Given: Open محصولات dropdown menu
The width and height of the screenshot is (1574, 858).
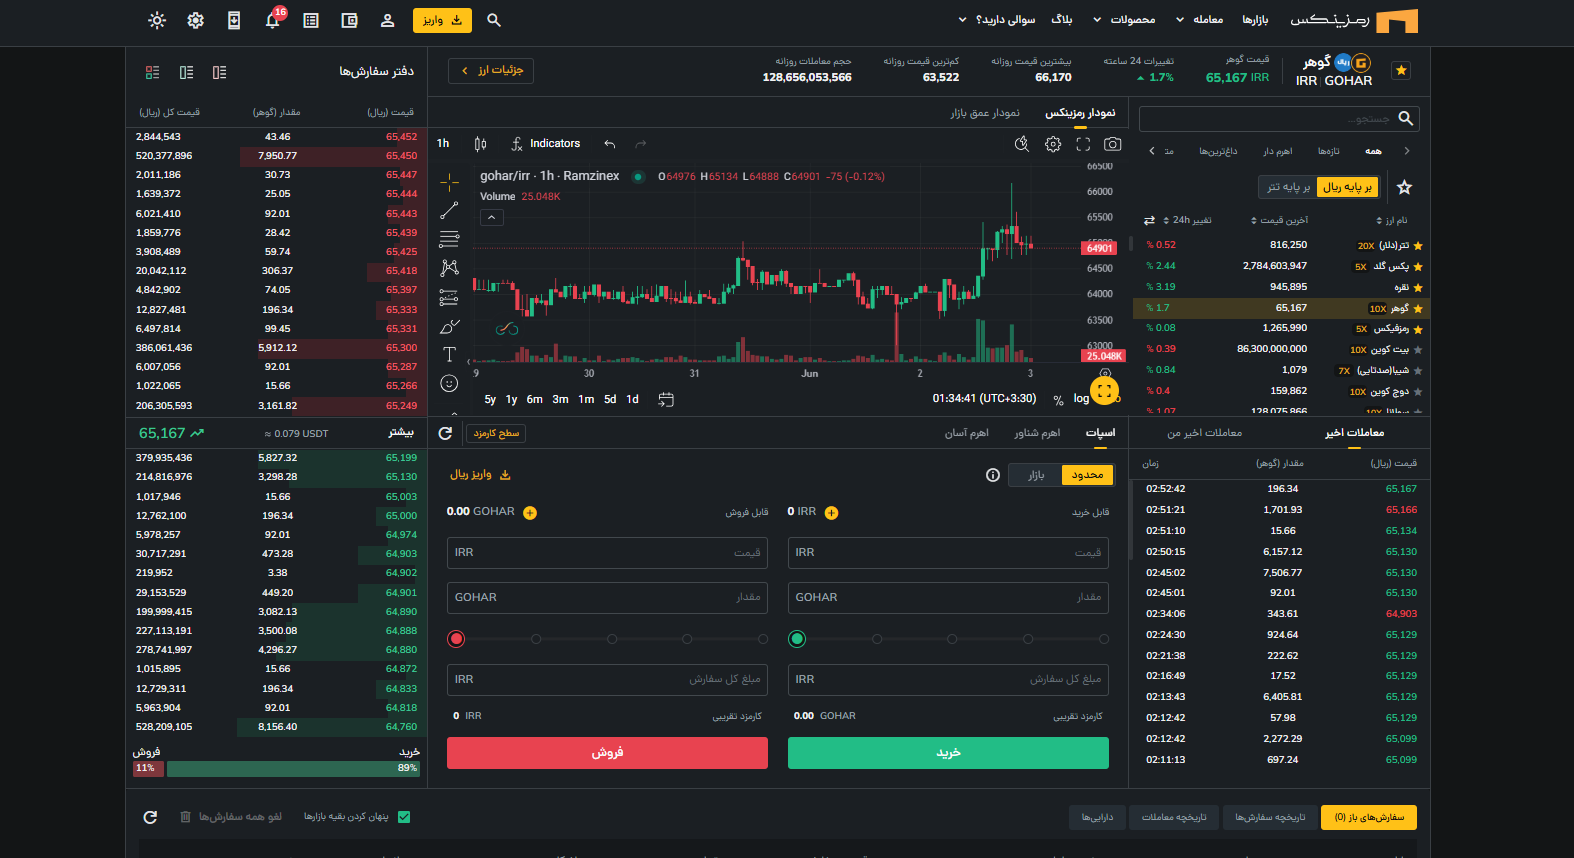Looking at the screenshot, I should [1124, 20].
